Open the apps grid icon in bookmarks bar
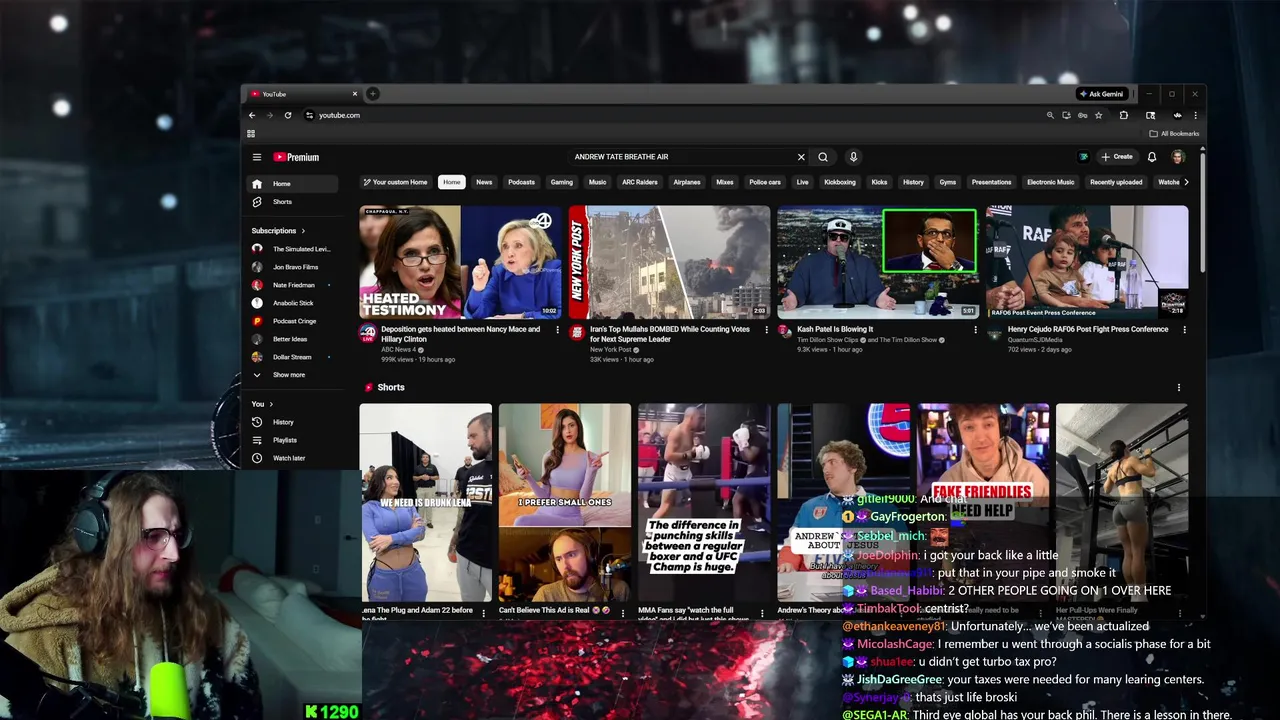Image resolution: width=1280 pixels, height=720 pixels. point(251,133)
